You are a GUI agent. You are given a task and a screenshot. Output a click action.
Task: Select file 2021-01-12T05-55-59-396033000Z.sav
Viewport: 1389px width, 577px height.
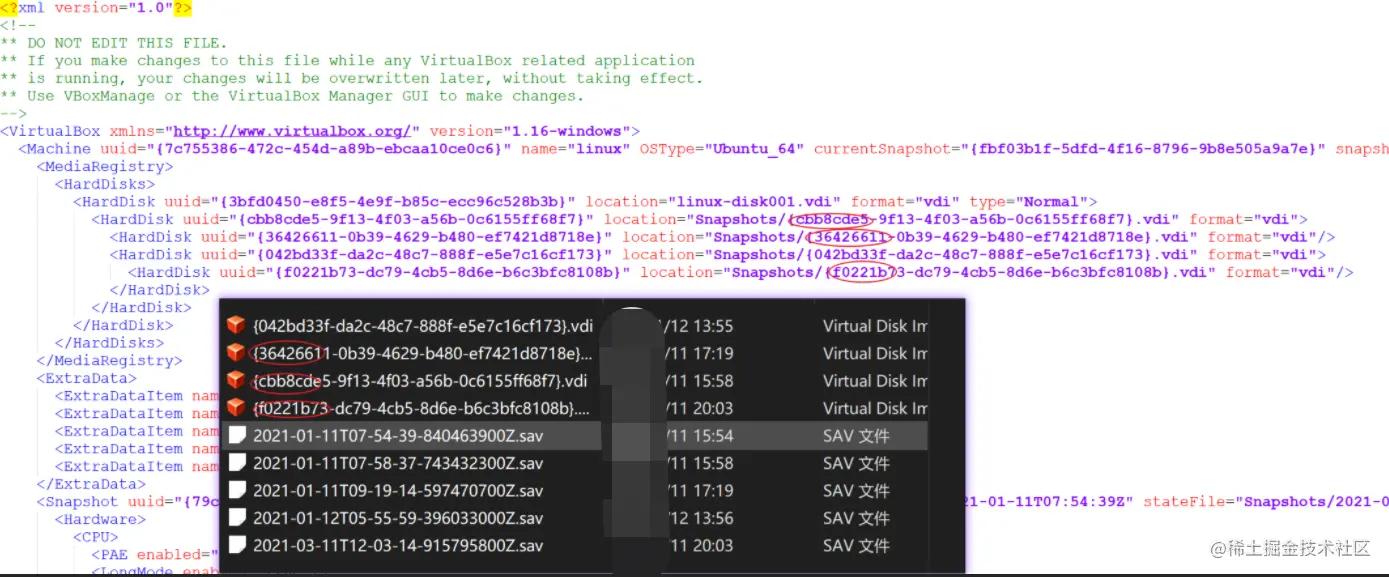coord(398,518)
